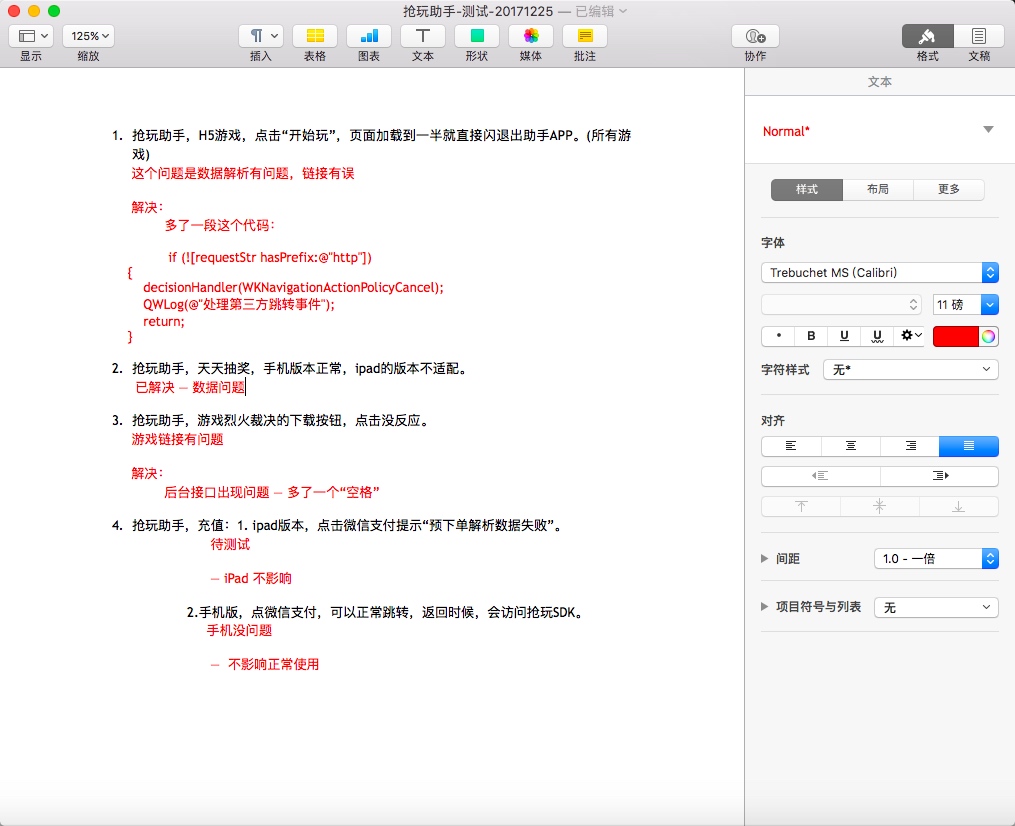Add a shape with 形状
1015x826 pixels.
477,36
